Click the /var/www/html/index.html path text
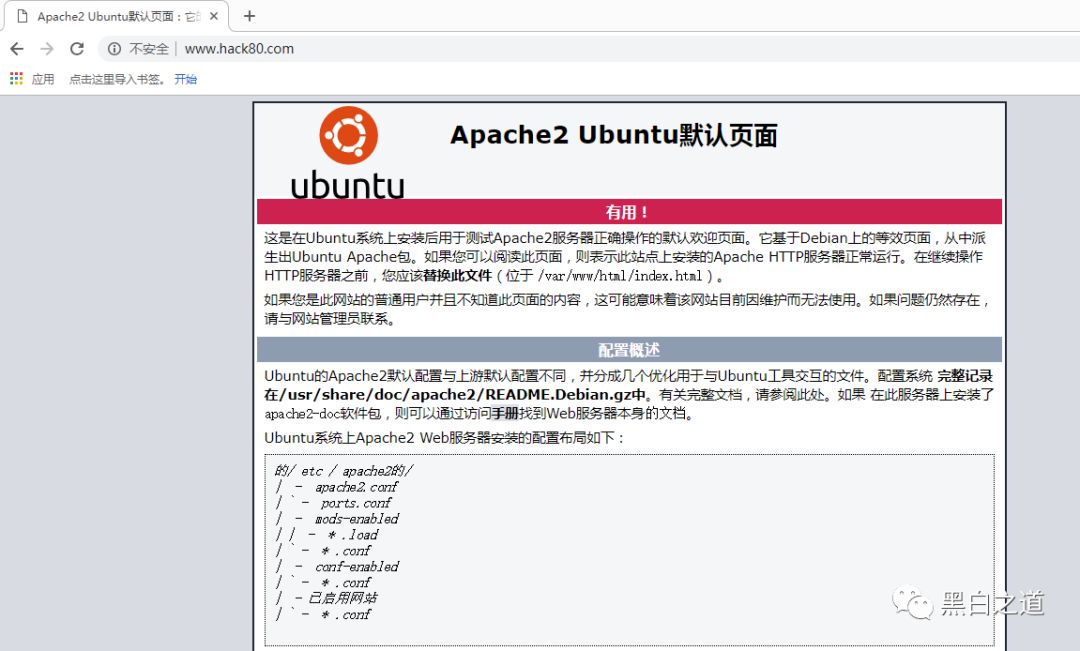Screen dimensions: 1080x651 (x=619, y=276)
